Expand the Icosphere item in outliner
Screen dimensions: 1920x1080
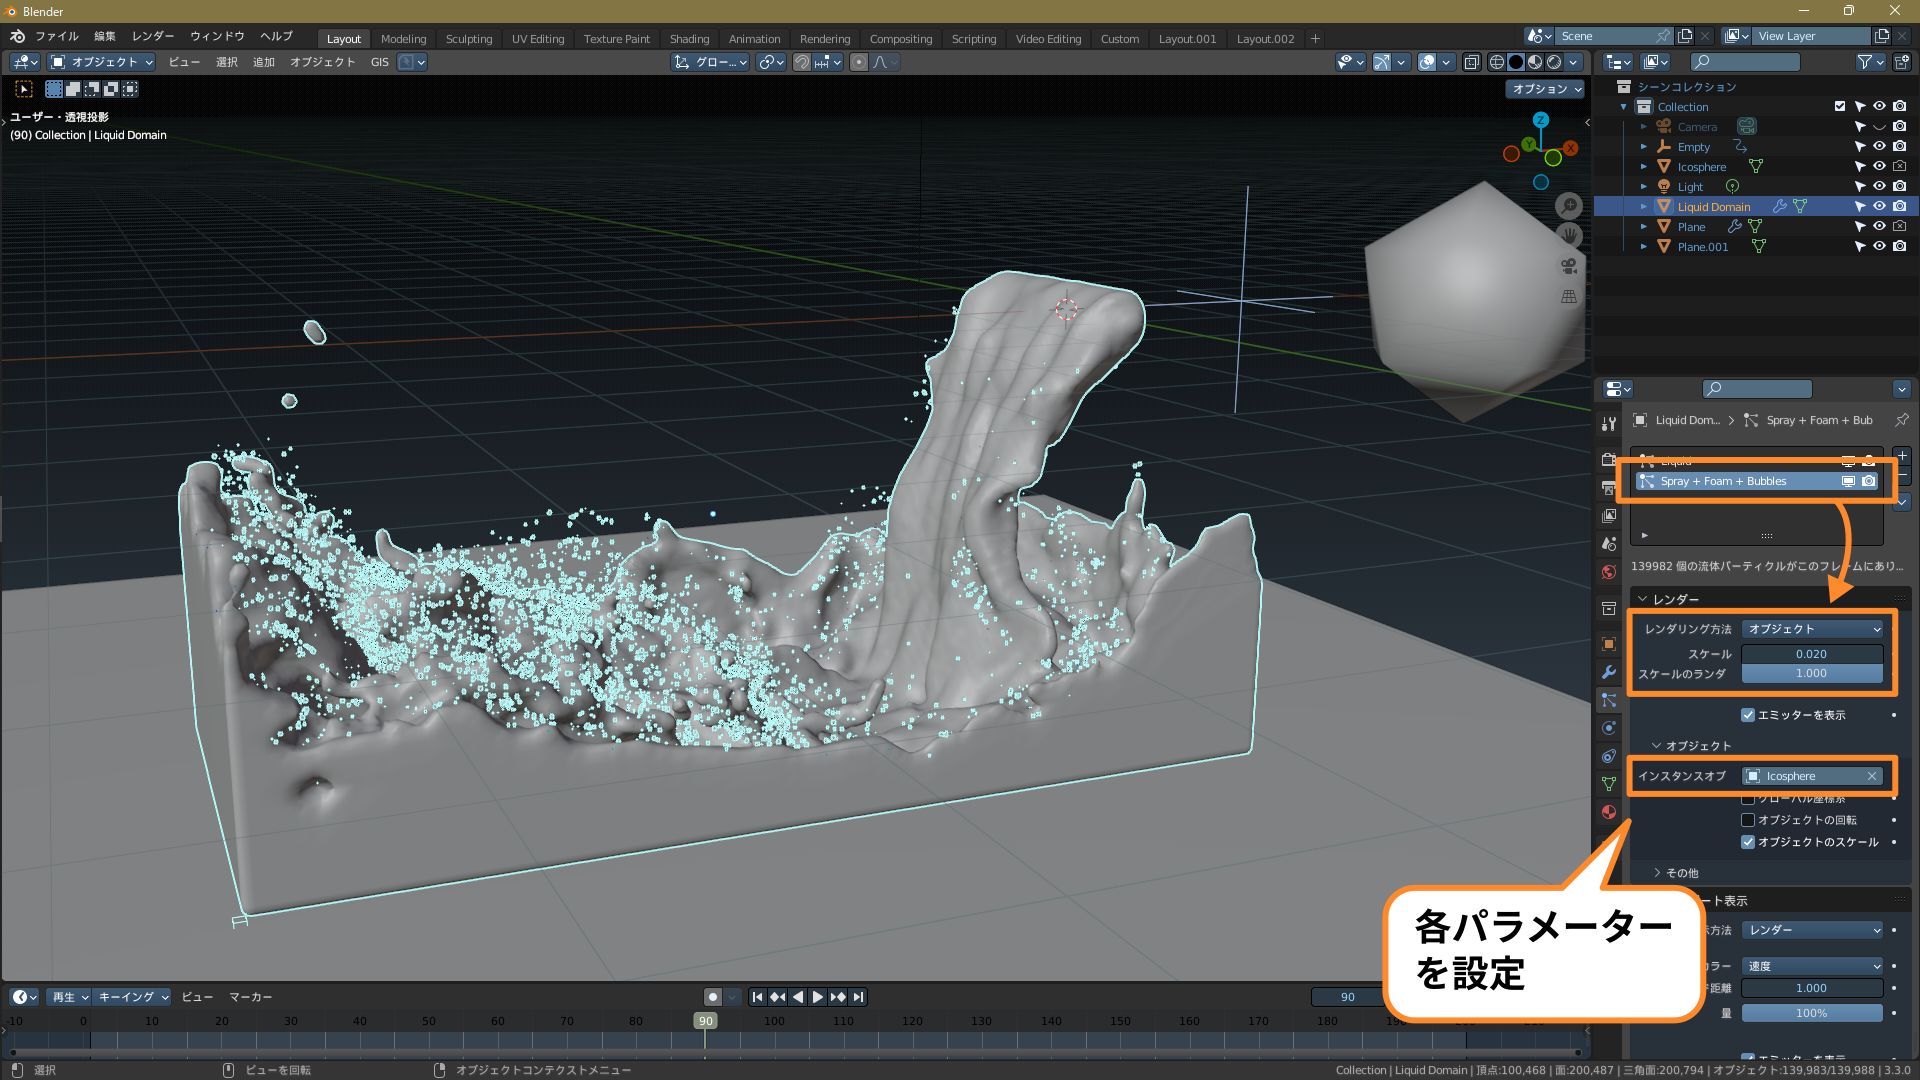click(1643, 167)
